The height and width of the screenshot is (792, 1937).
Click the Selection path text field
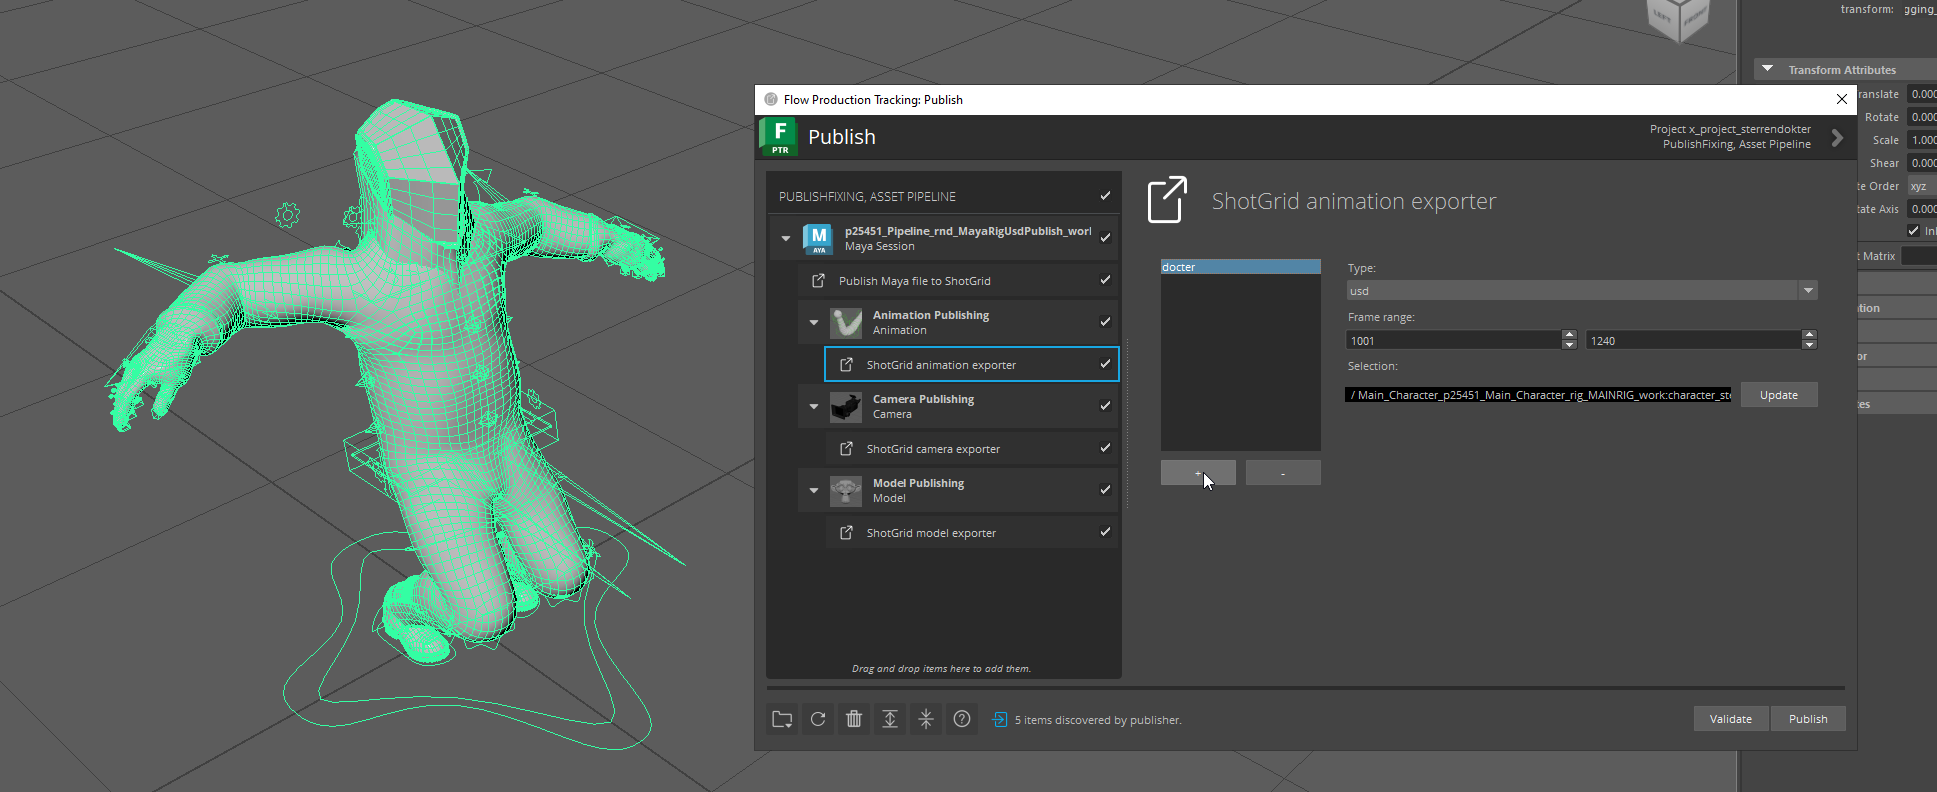[1538, 395]
